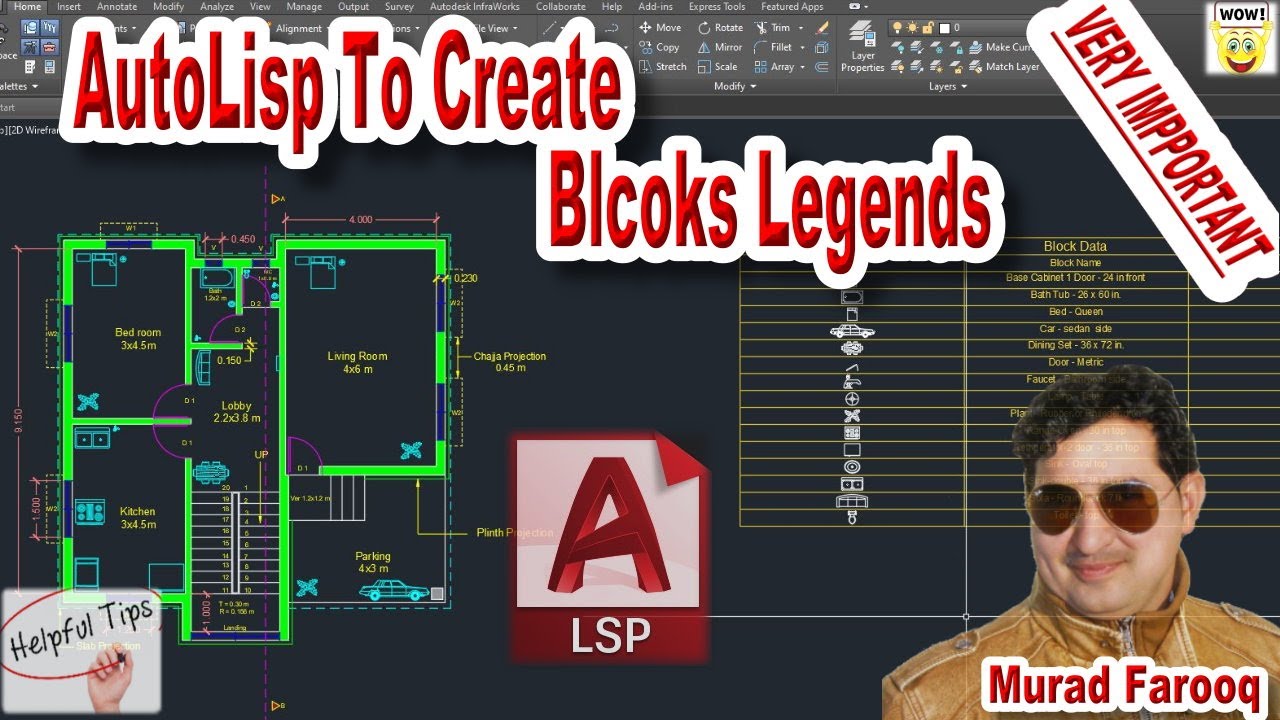Click the Make Current layer icon
This screenshot has width=1280, height=720.
point(975,47)
